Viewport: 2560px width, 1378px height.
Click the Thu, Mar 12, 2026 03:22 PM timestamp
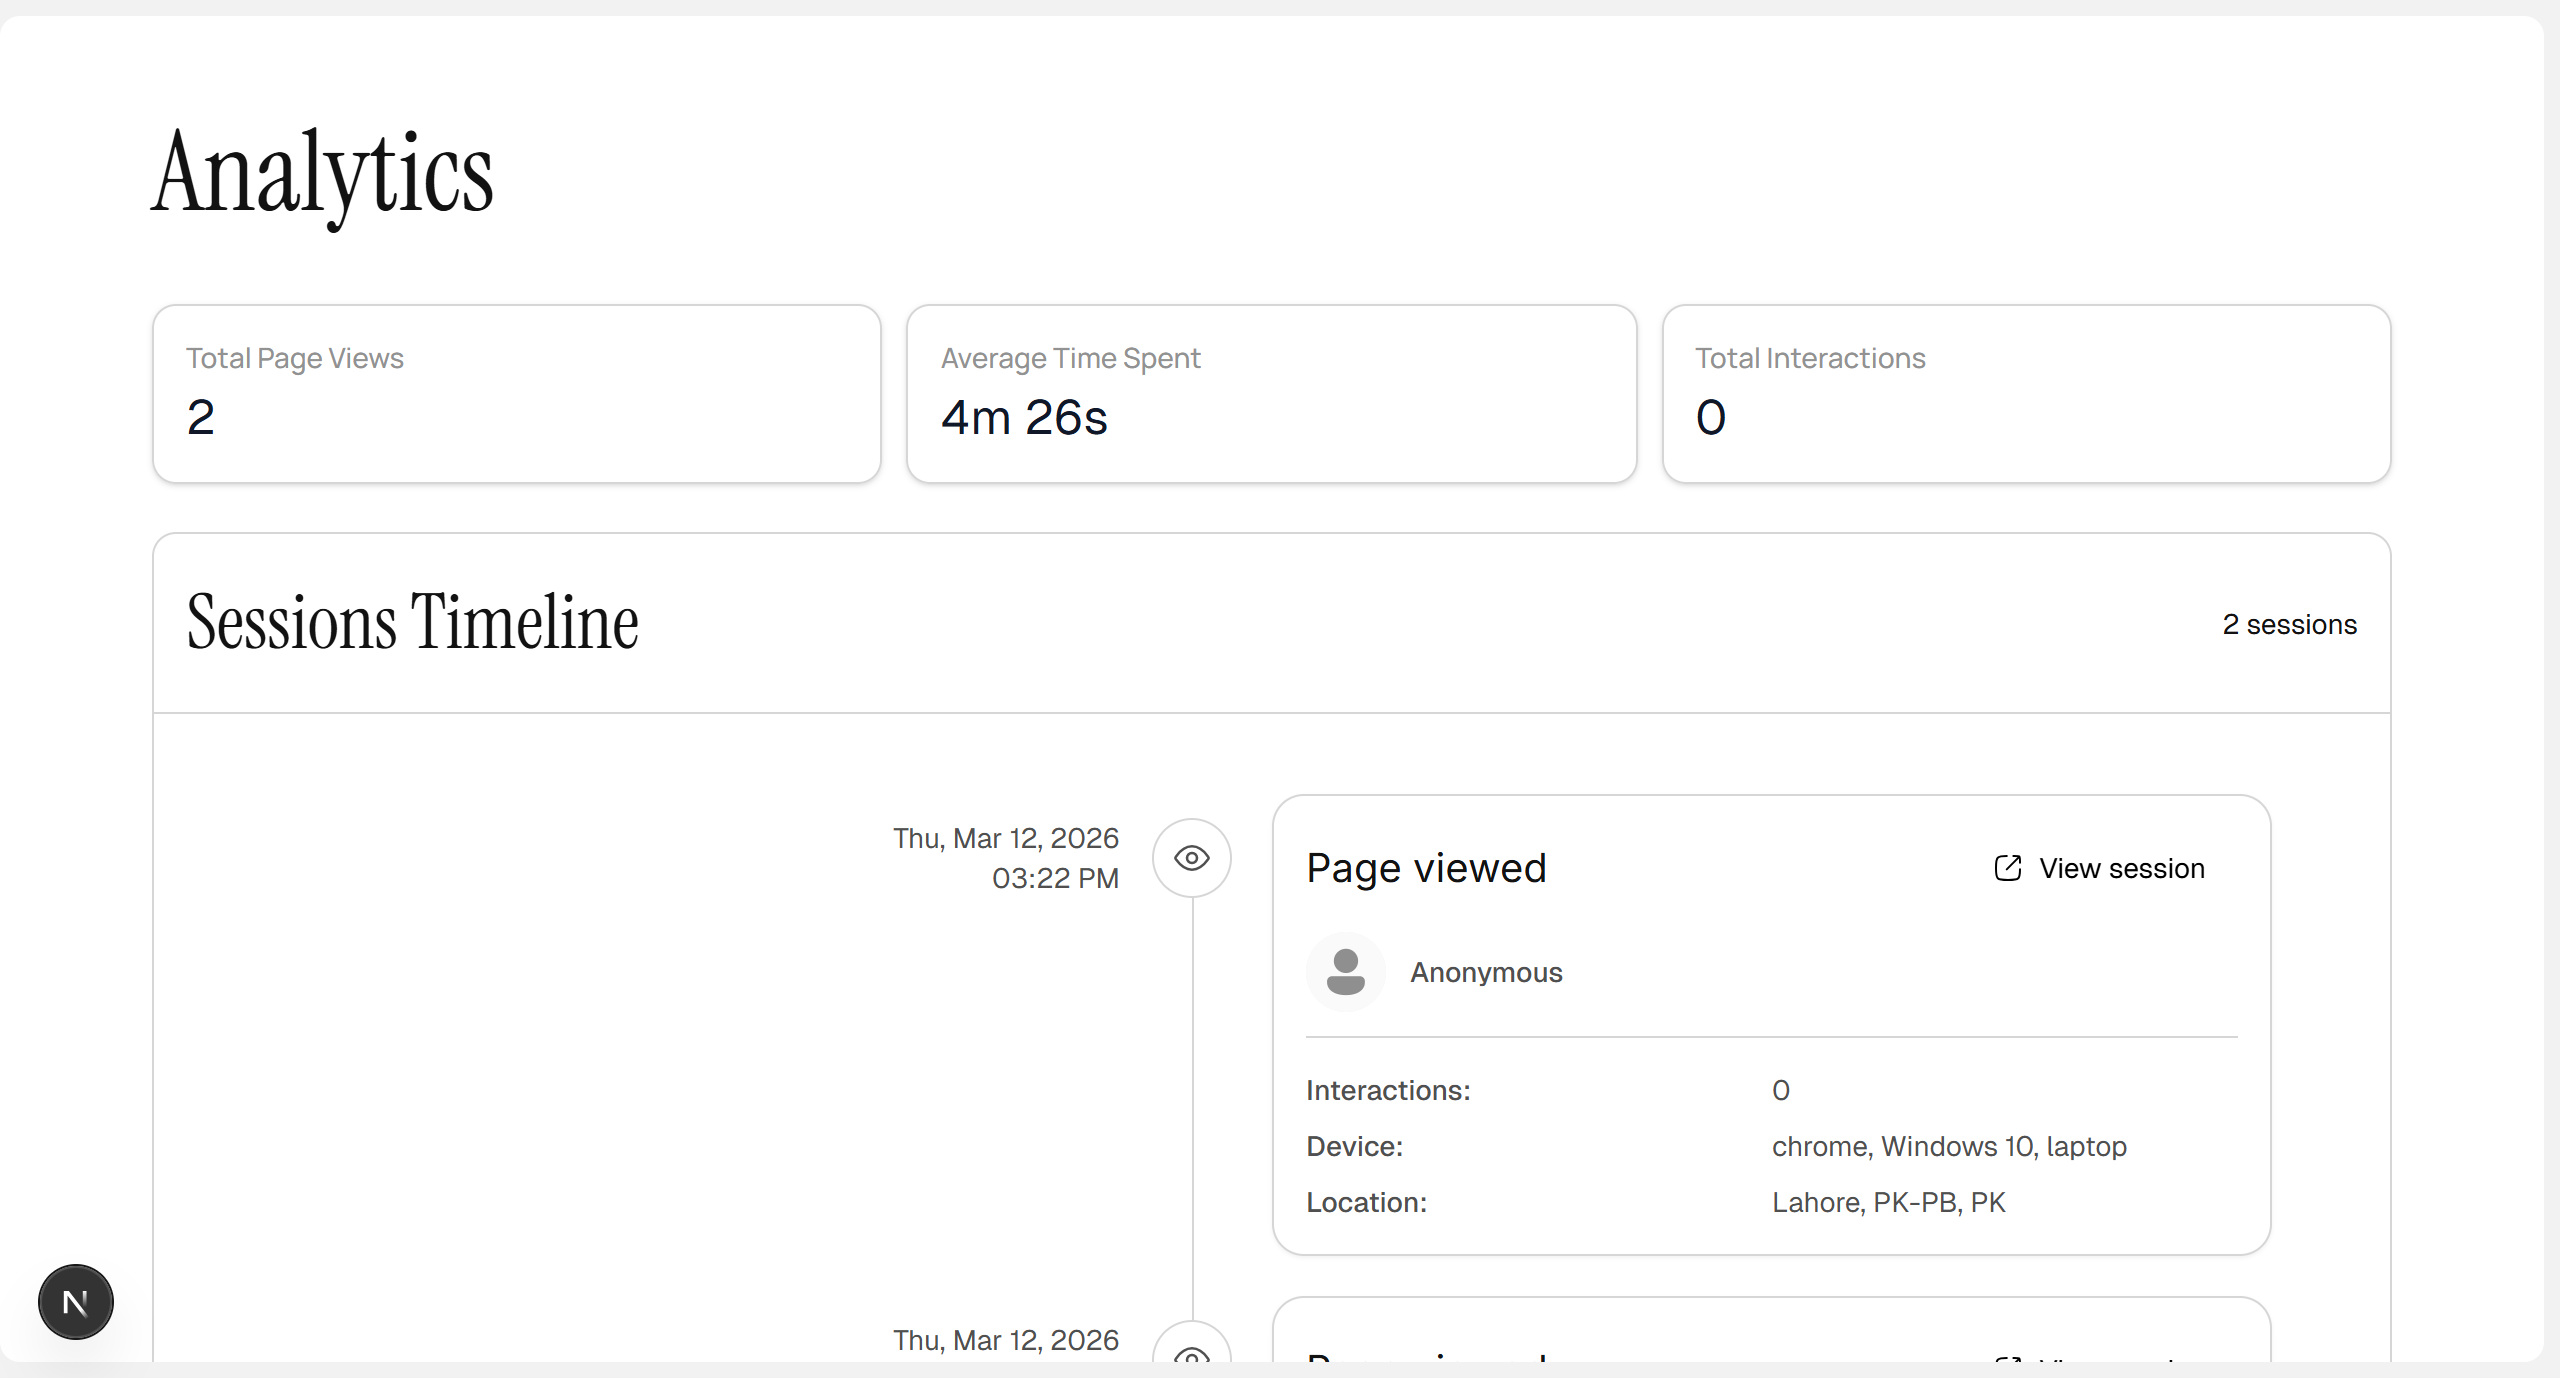1005,858
